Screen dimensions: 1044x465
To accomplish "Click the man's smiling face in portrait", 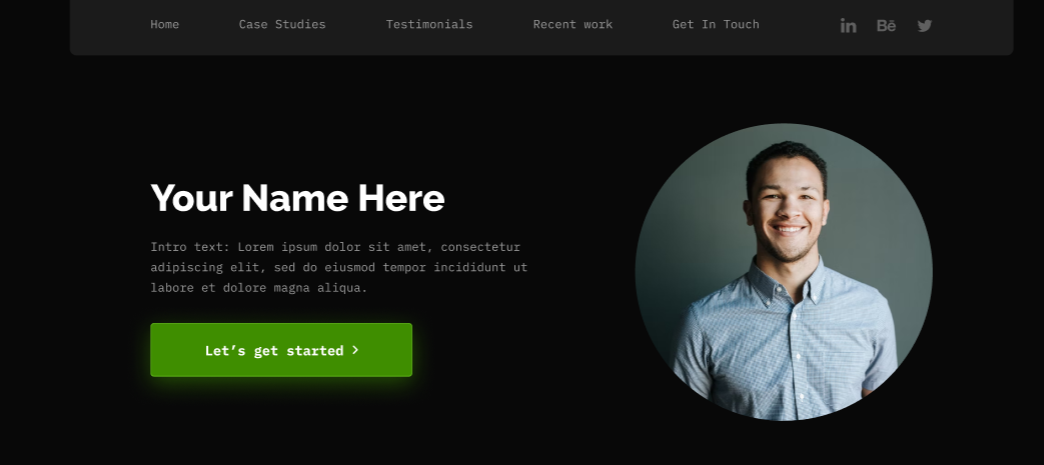I will tap(787, 207).
